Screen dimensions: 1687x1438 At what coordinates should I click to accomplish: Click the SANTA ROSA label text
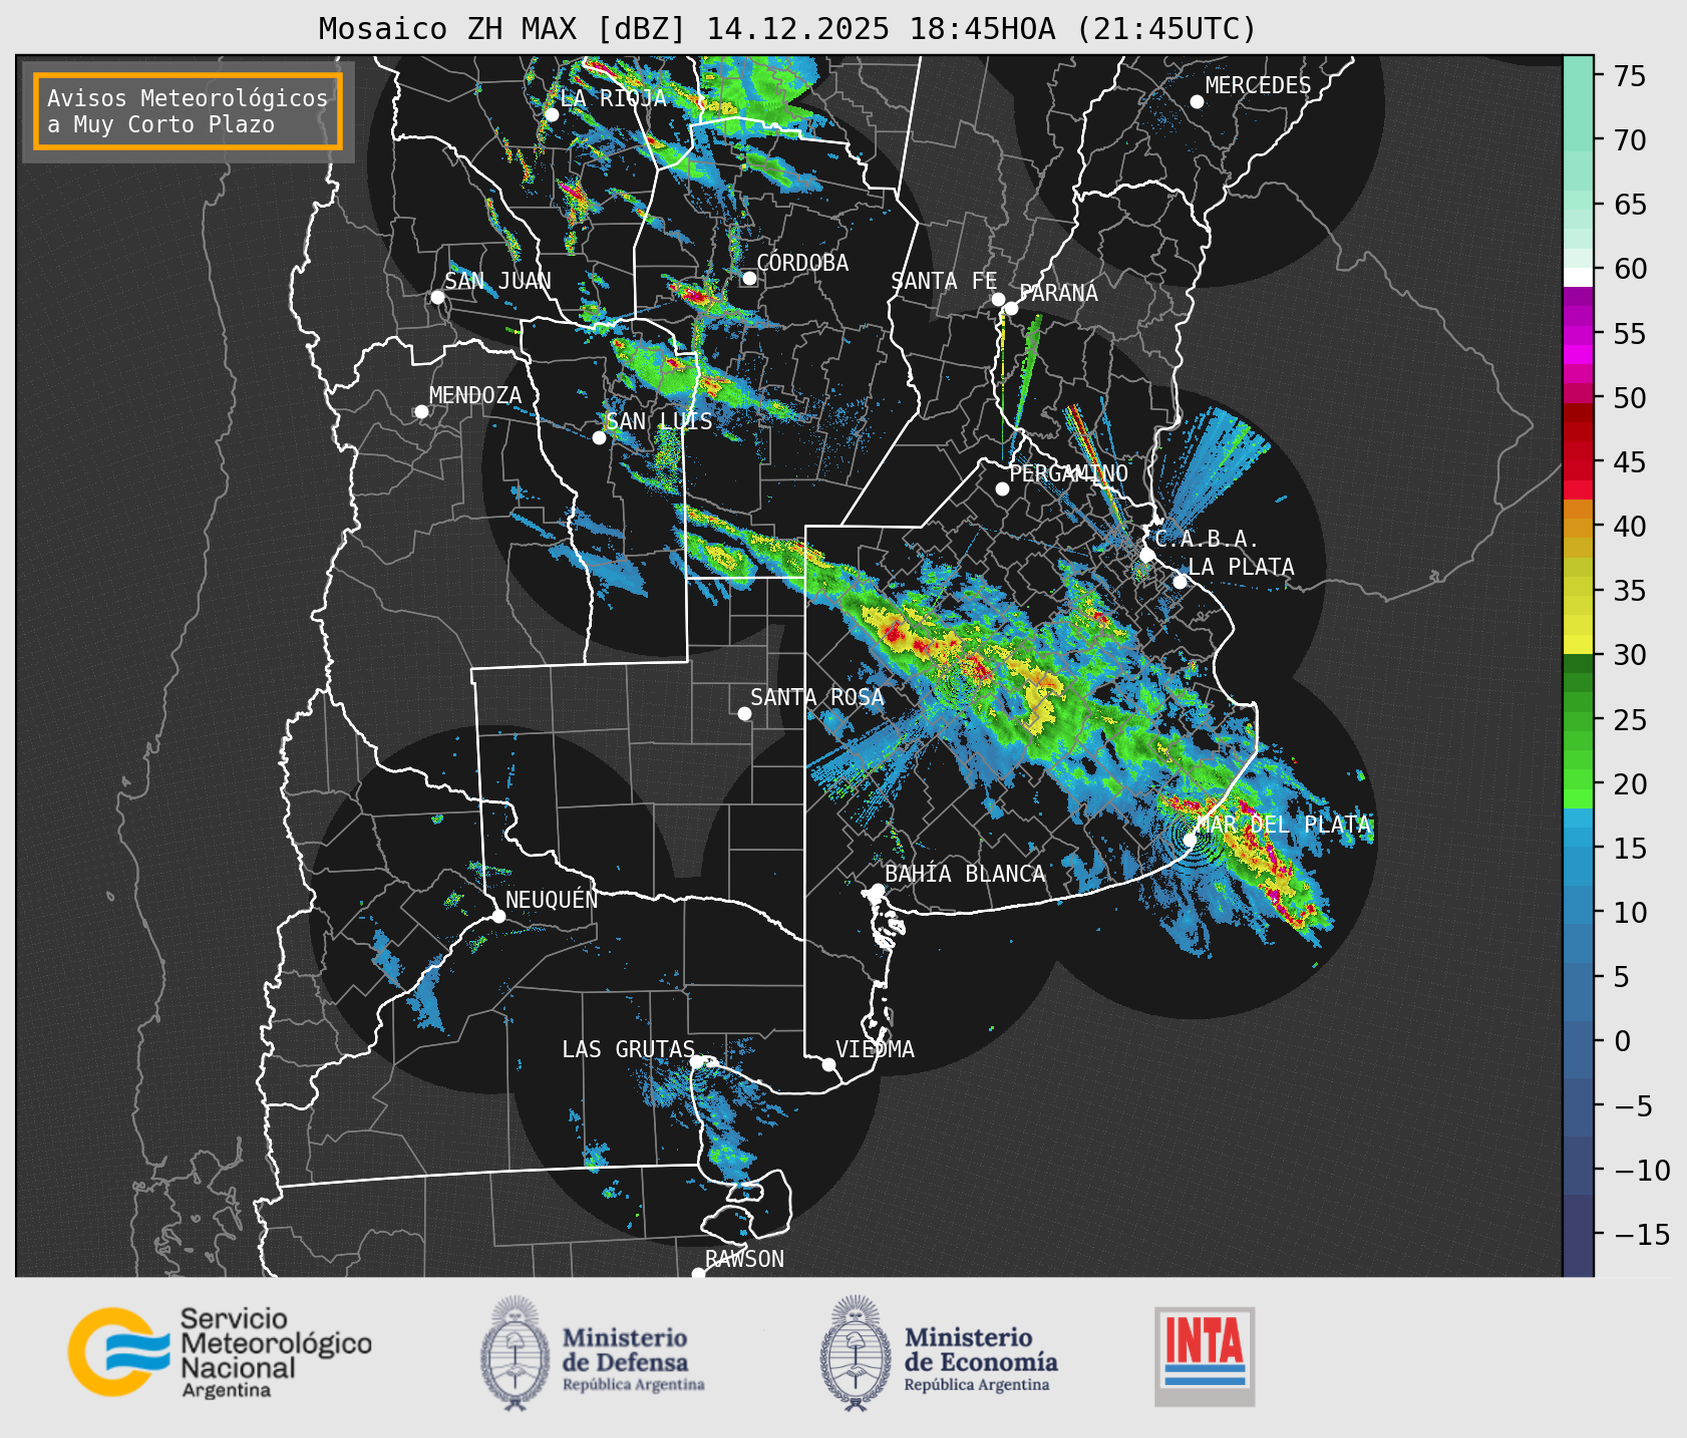(817, 697)
